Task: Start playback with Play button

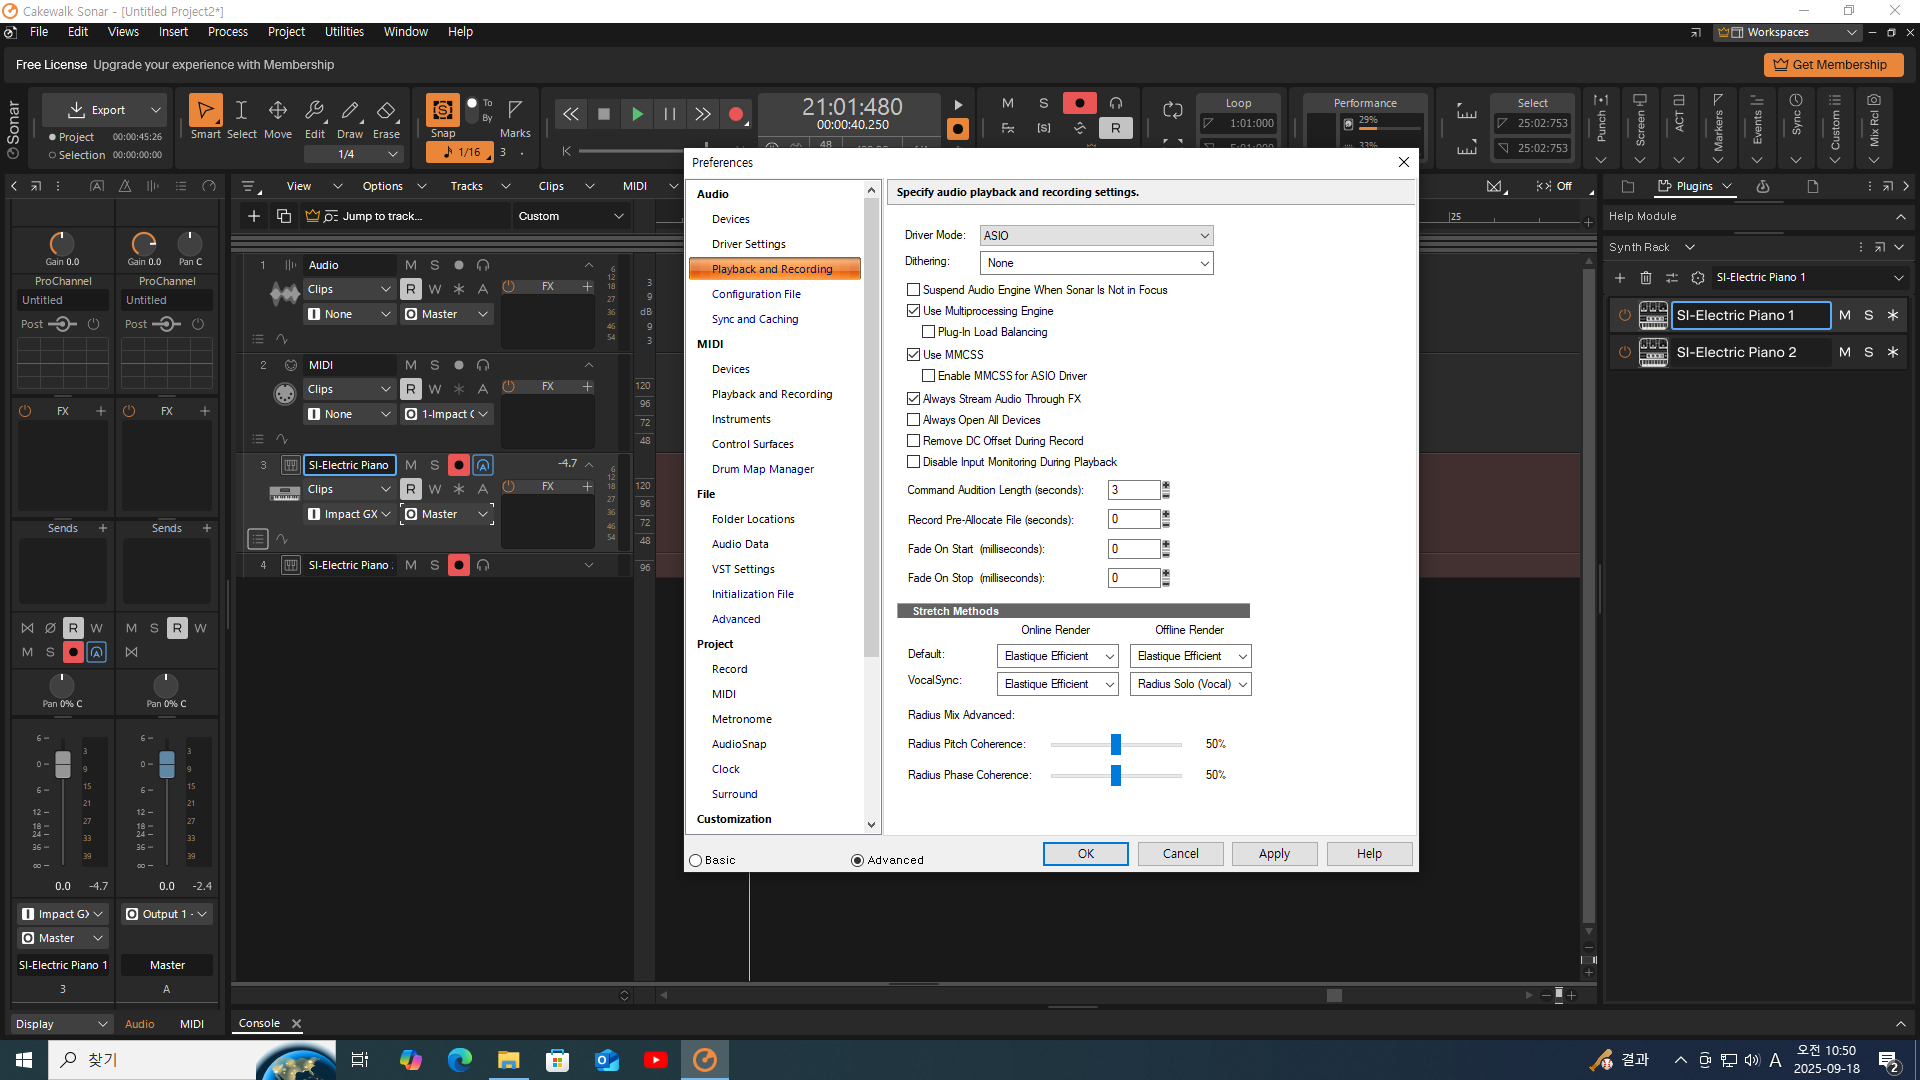Action: coord(637,114)
